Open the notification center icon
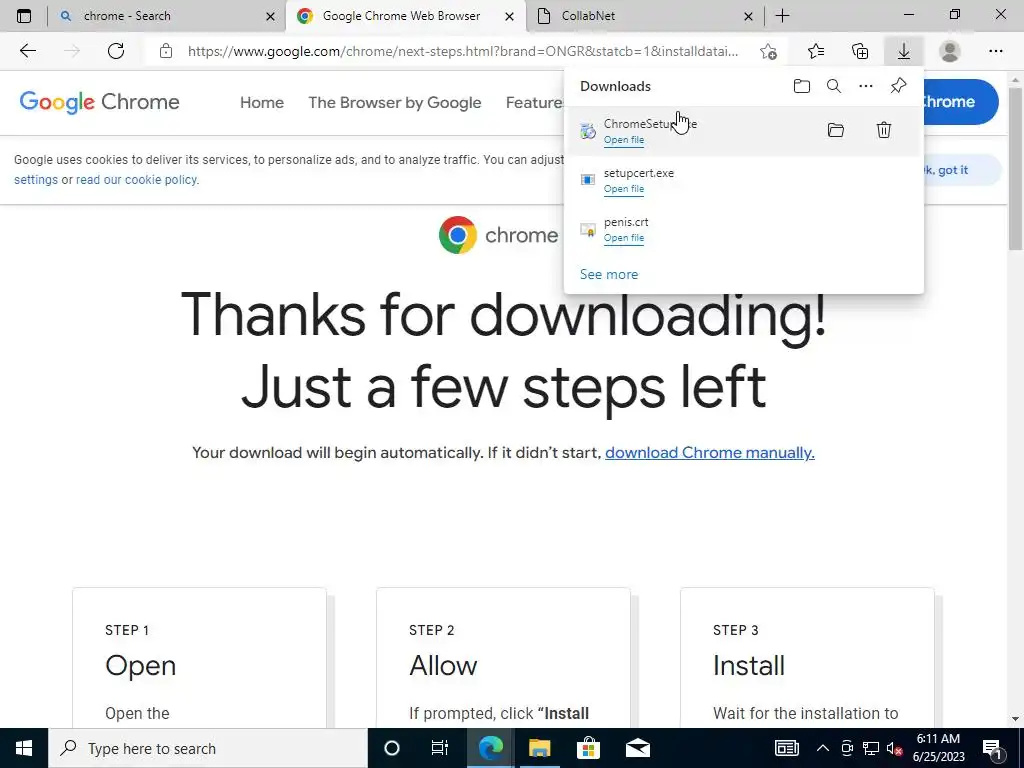 pos(992,748)
